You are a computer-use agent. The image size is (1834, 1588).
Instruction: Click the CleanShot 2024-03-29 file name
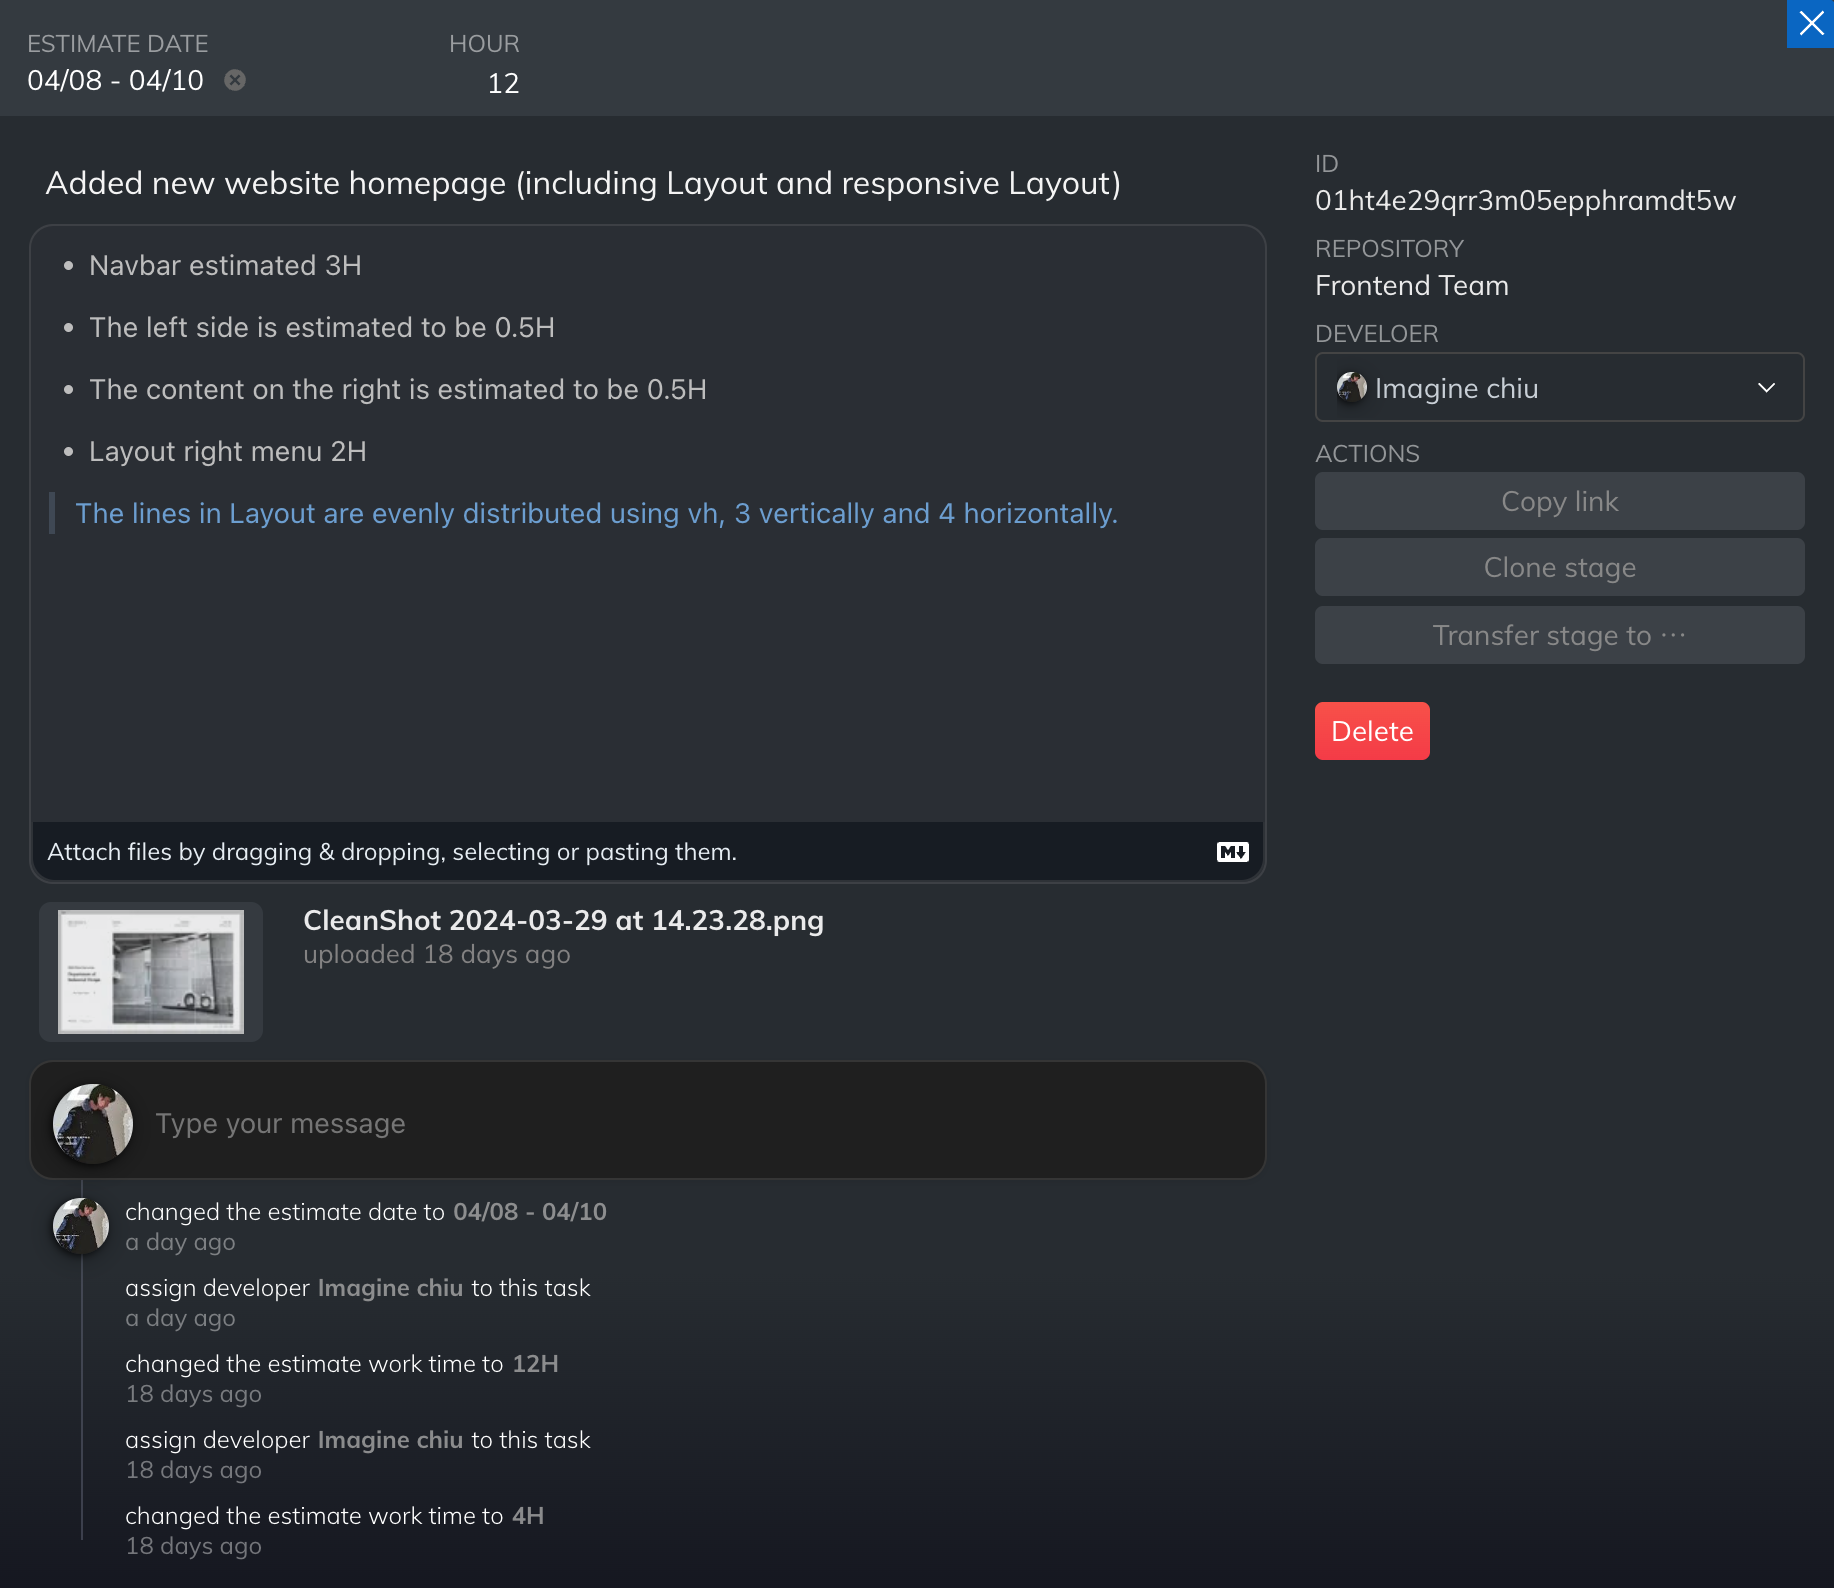click(x=563, y=920)
